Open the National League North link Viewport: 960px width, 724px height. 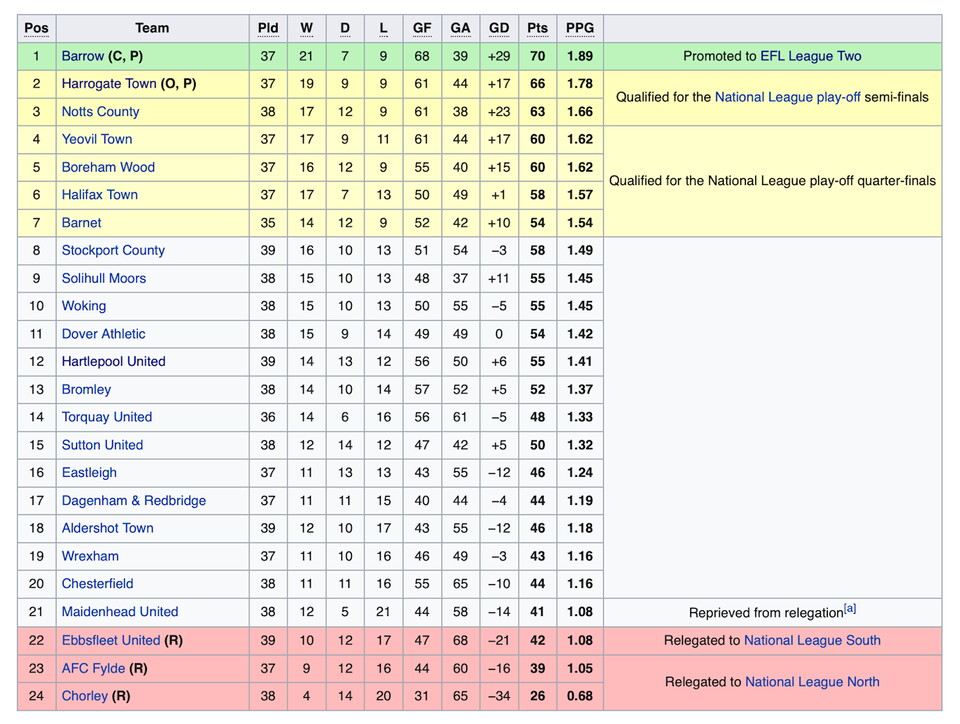pyautogui.click(x=812, y=682)
